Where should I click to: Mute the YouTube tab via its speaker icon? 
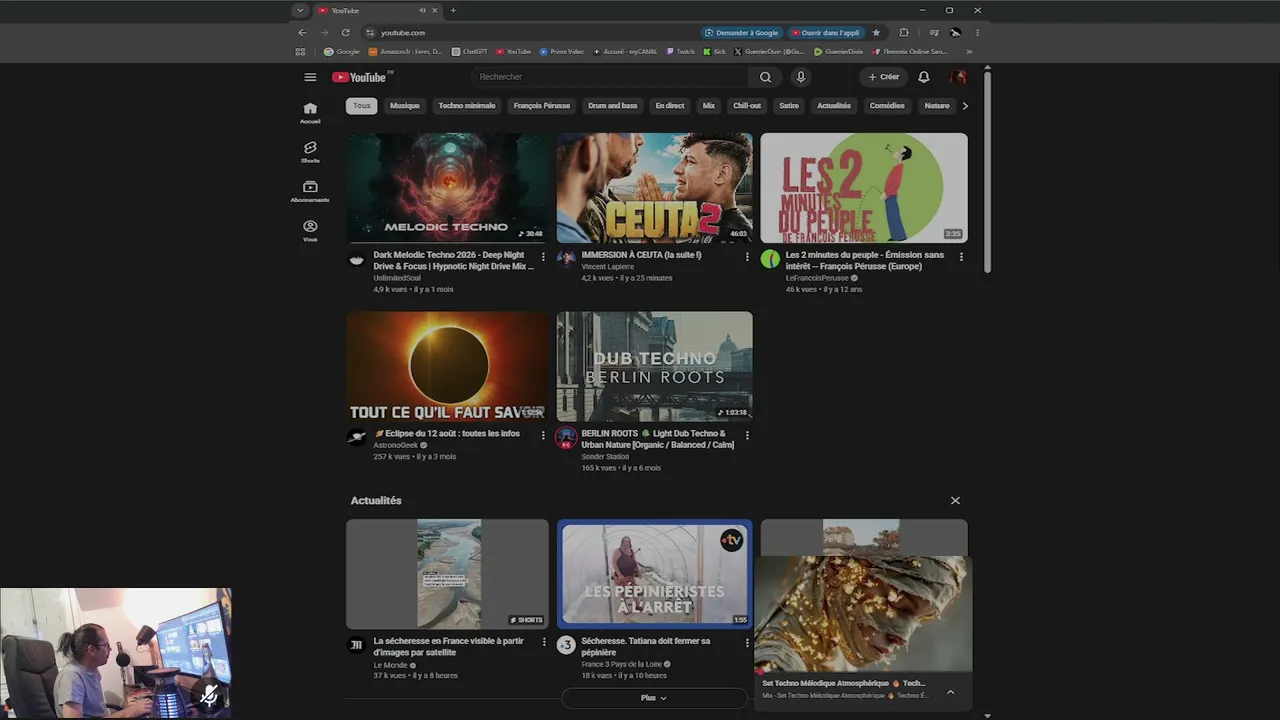tap(422, 10)
